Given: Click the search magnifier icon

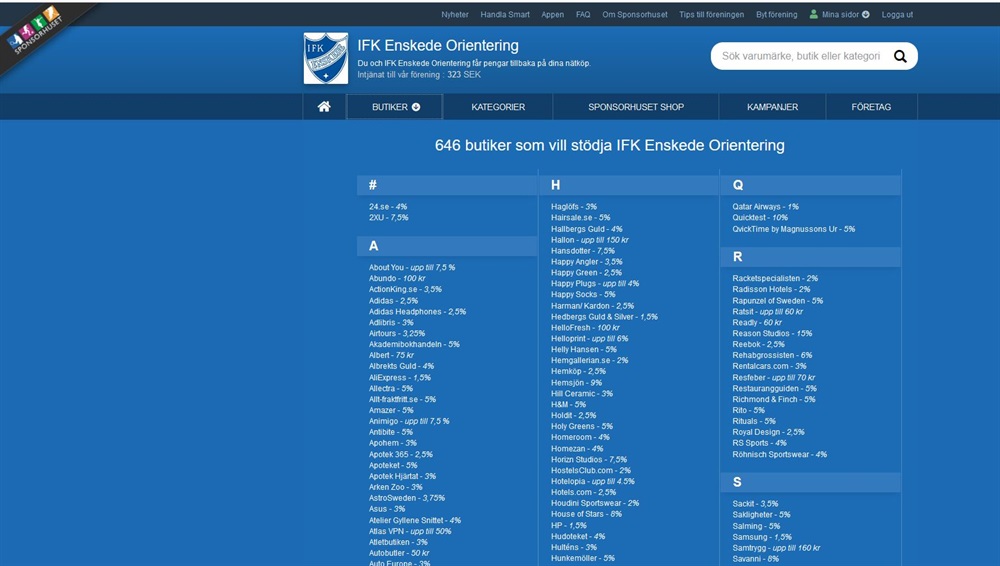Looking at the screenshot, I should (x=900, y=56).
